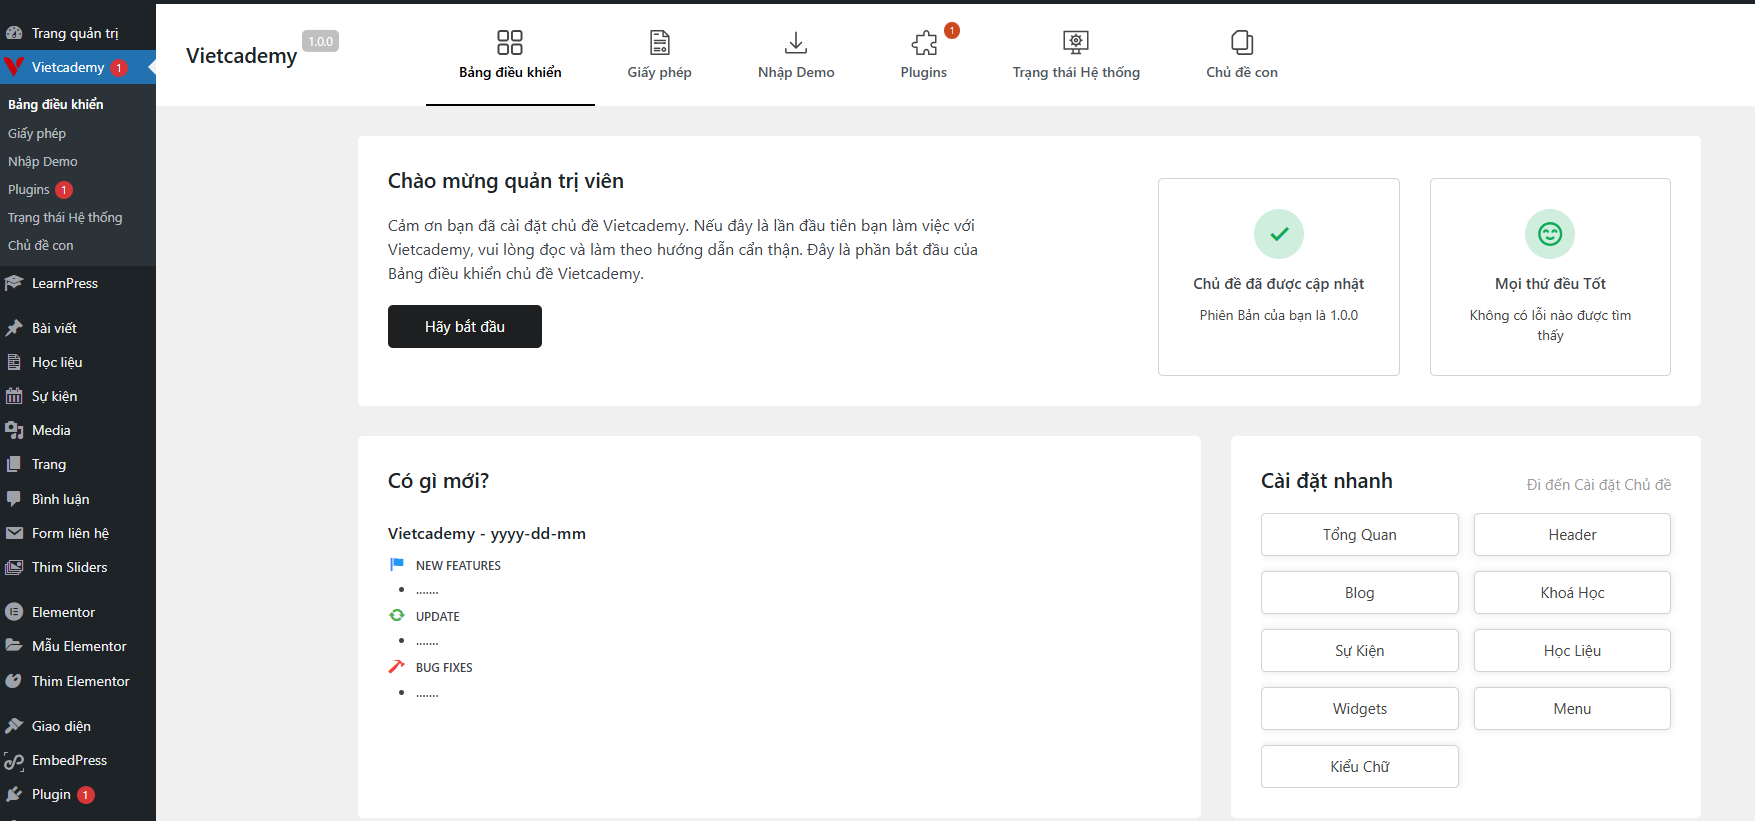Open the Chủ đề con top tab
Screen dimensions: 1755x821
click(1242, 55)
